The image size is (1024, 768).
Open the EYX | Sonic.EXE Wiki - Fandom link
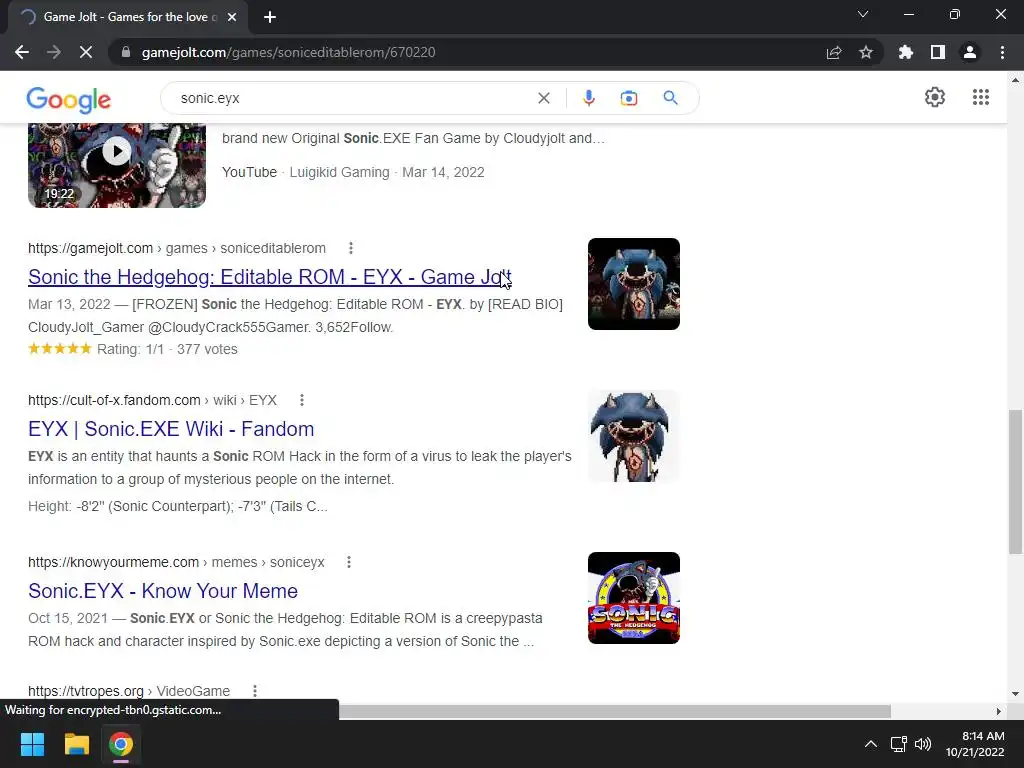[171, 429]
